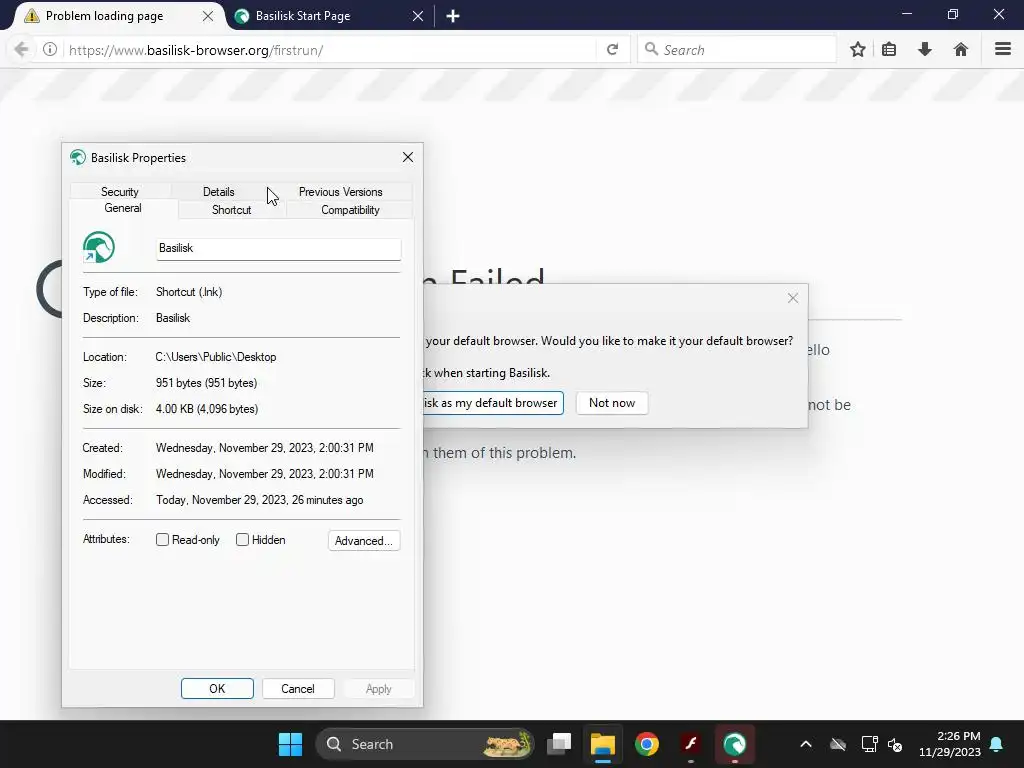Click the Location path C:\Users\Public\Desktop
Image resolution: width=1024 pixels, height=768 pixels.
216,357
